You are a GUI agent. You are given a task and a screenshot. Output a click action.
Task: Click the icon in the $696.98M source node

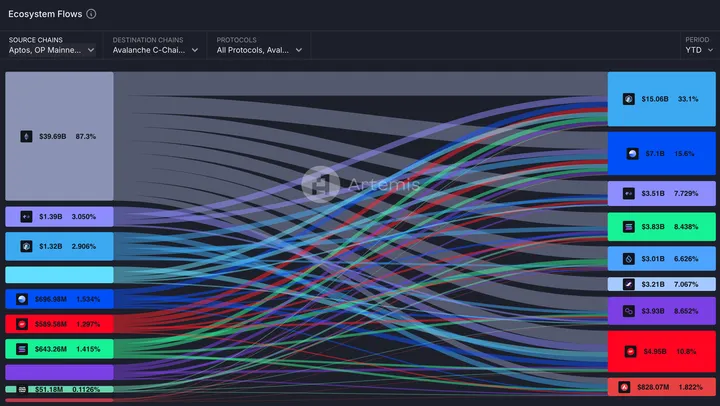pyautogui.click(x=21, y=299)
